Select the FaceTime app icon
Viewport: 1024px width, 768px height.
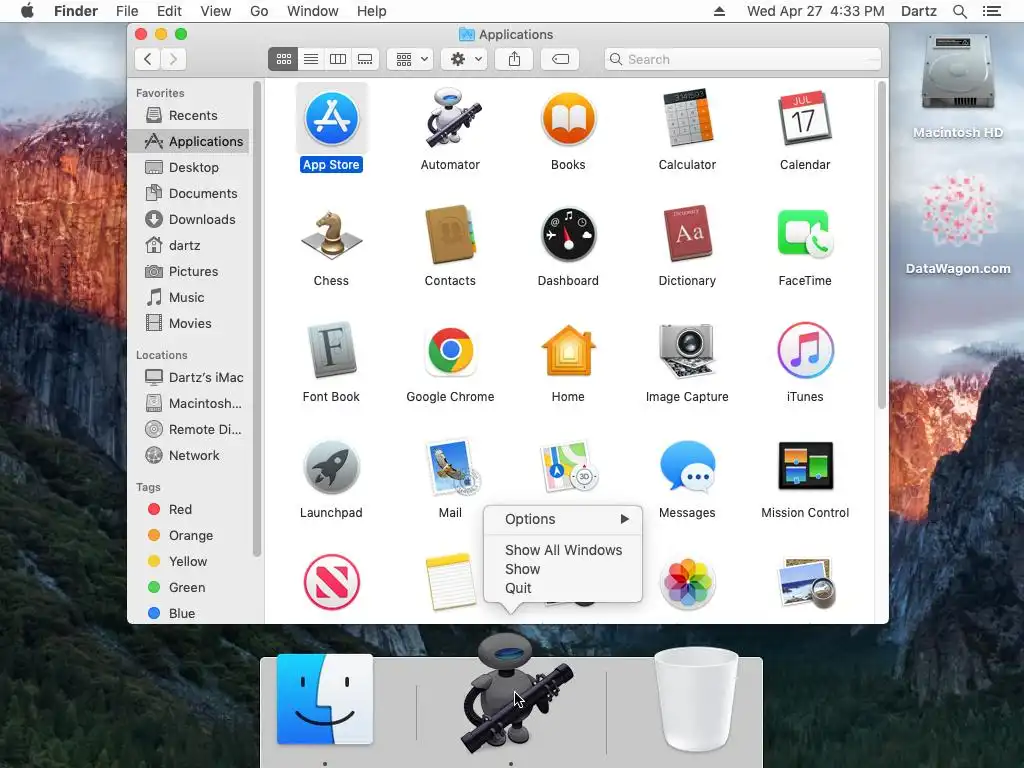click(x=805, y=234)
